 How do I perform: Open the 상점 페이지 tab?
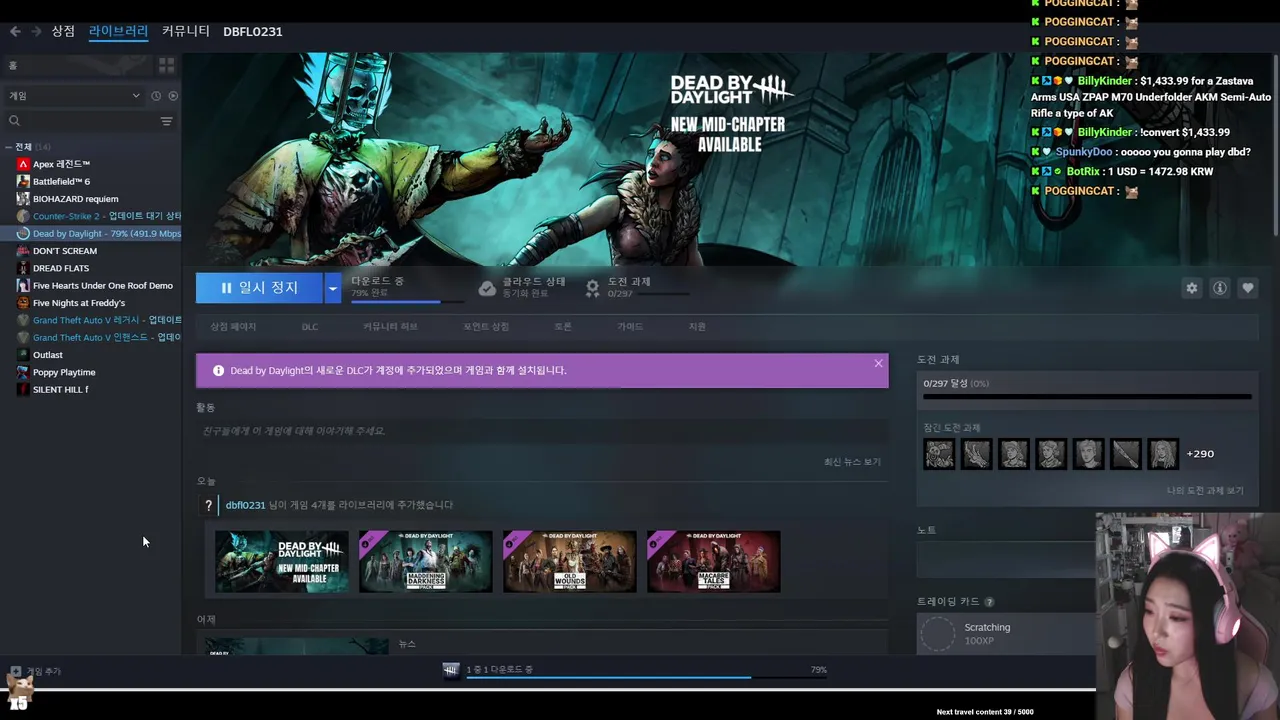233,327
